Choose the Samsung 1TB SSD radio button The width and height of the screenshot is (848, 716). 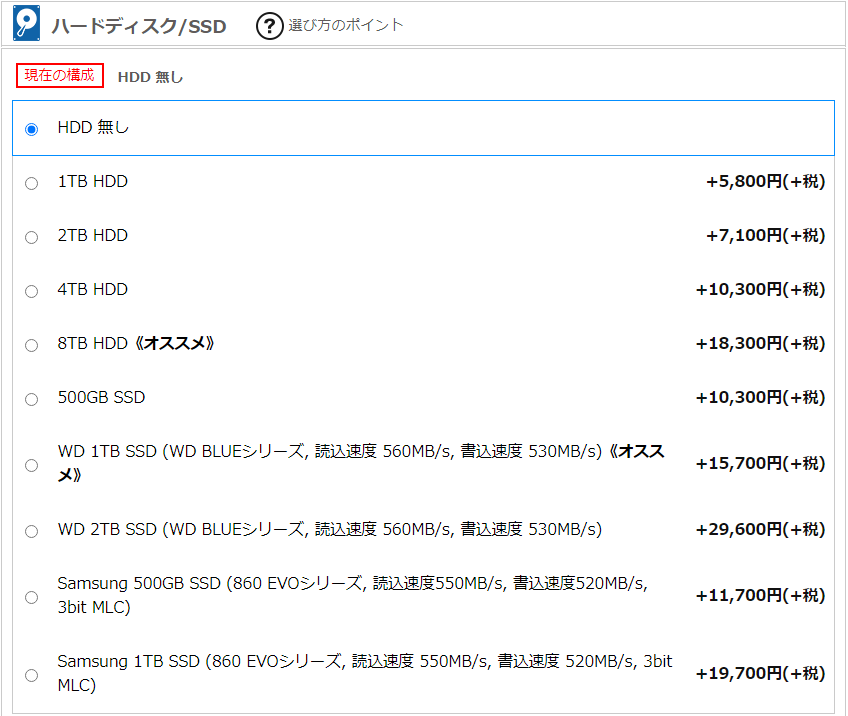[31, 675]
